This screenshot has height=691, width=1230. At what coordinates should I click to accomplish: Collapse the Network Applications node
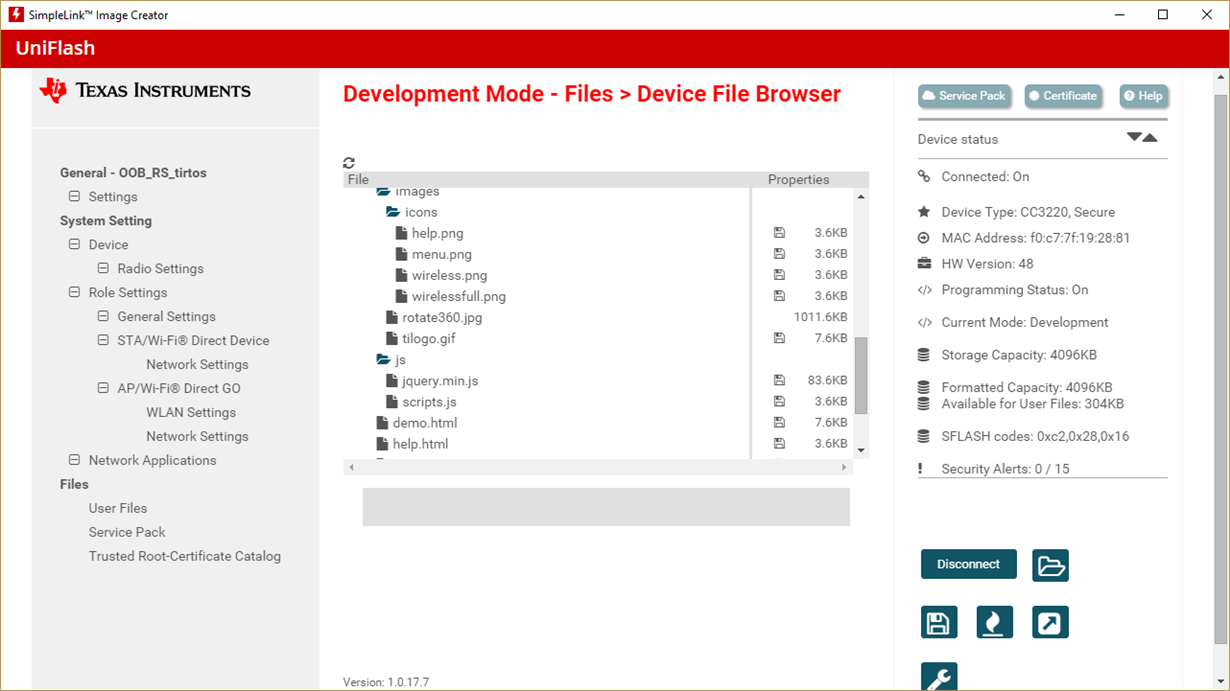74,460
